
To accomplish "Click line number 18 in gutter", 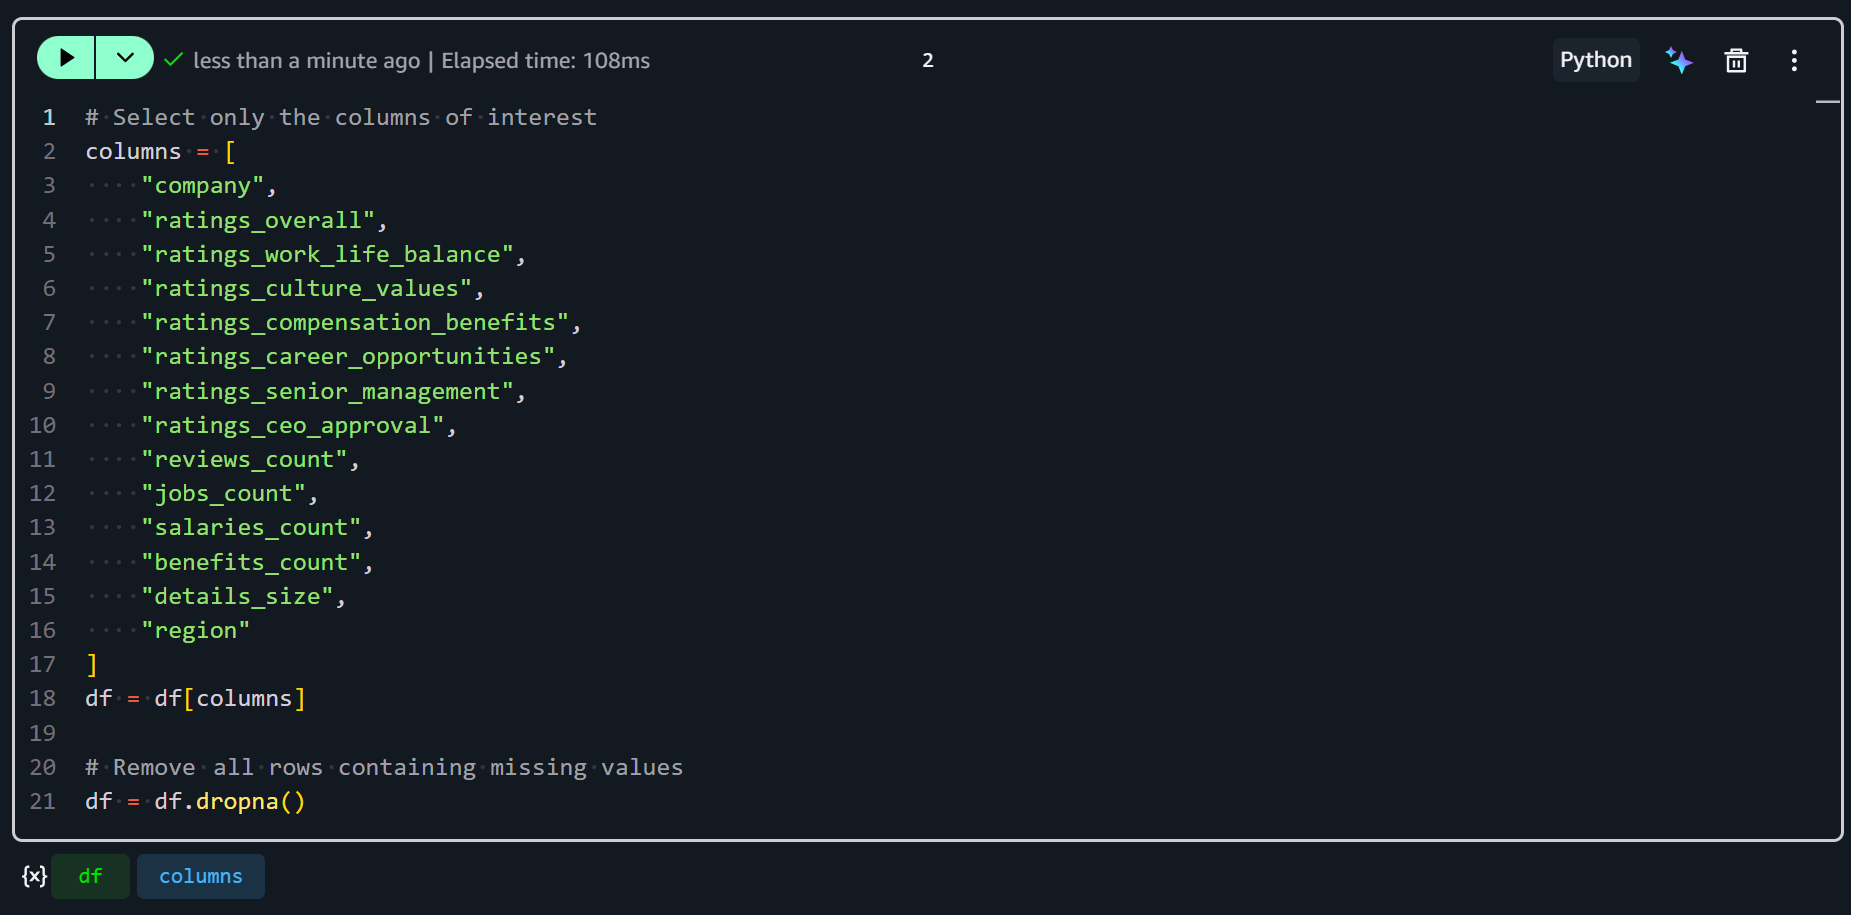I will pyautogui.click(x=42, y=698).
